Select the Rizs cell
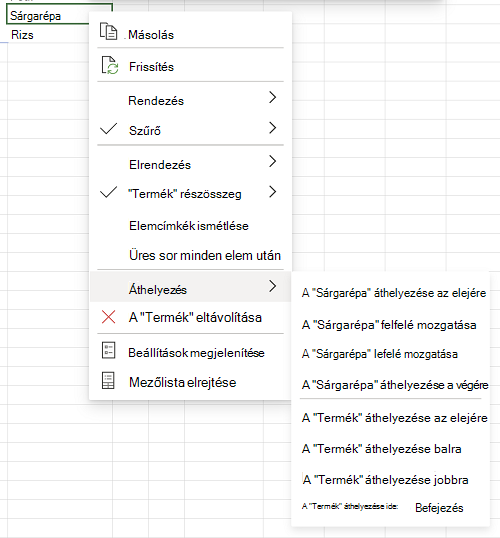The height and width of the screenshot is (538, 500). (48, 35)
